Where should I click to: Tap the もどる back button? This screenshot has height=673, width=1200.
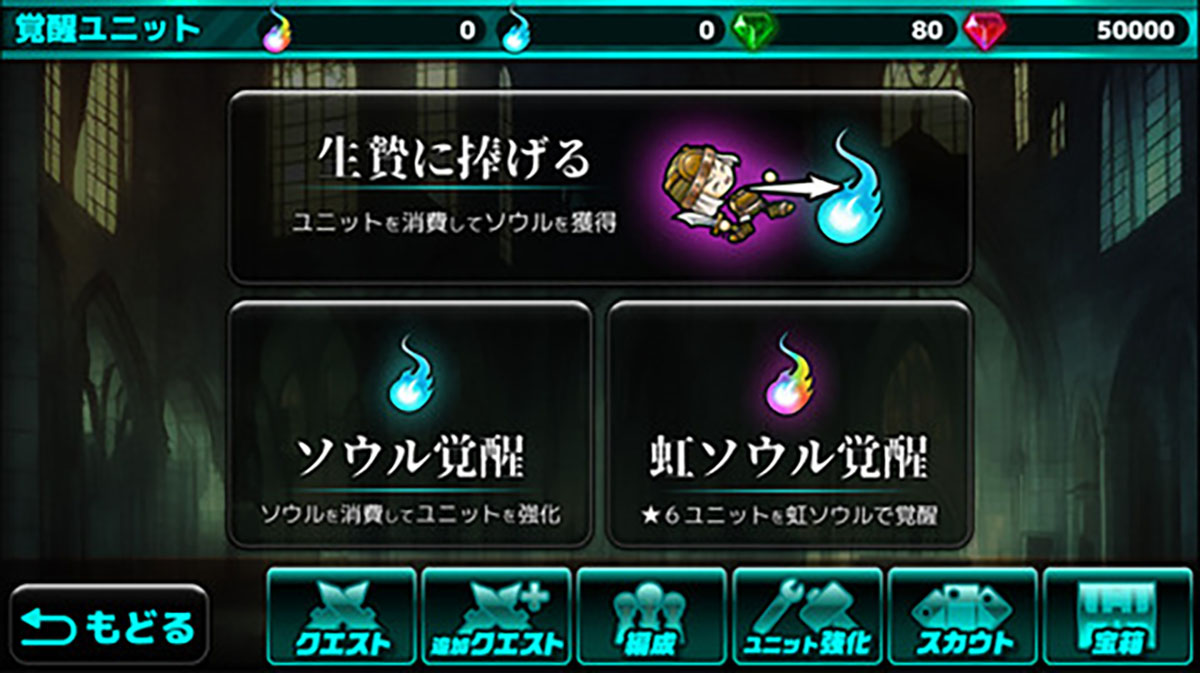109,629
